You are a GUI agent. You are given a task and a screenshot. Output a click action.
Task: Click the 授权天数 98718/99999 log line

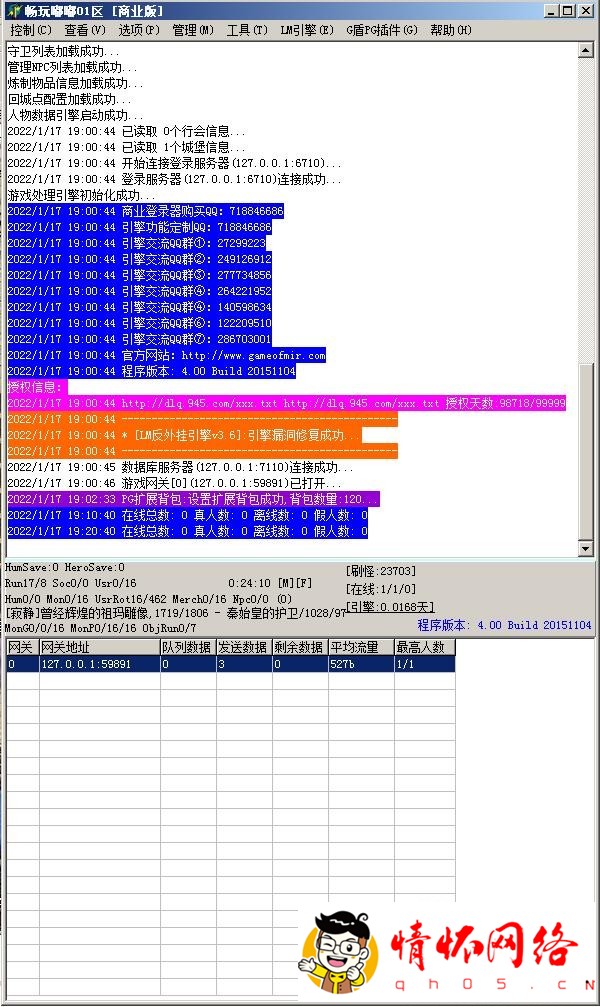click(287, 403)
